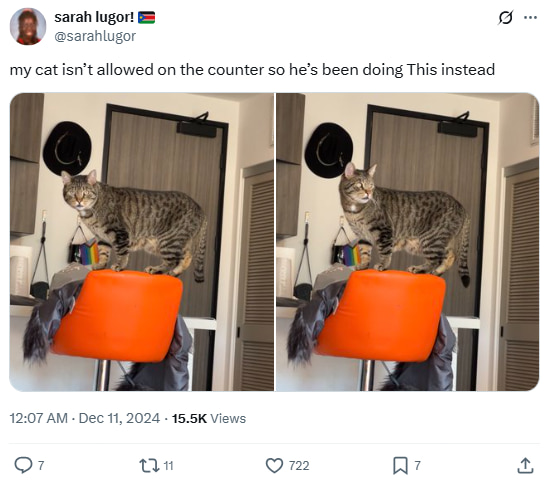This screenshot has width=548, height=481.
Task: Open sarah lugor's profile avatar
Action: (x=28, y=27)
